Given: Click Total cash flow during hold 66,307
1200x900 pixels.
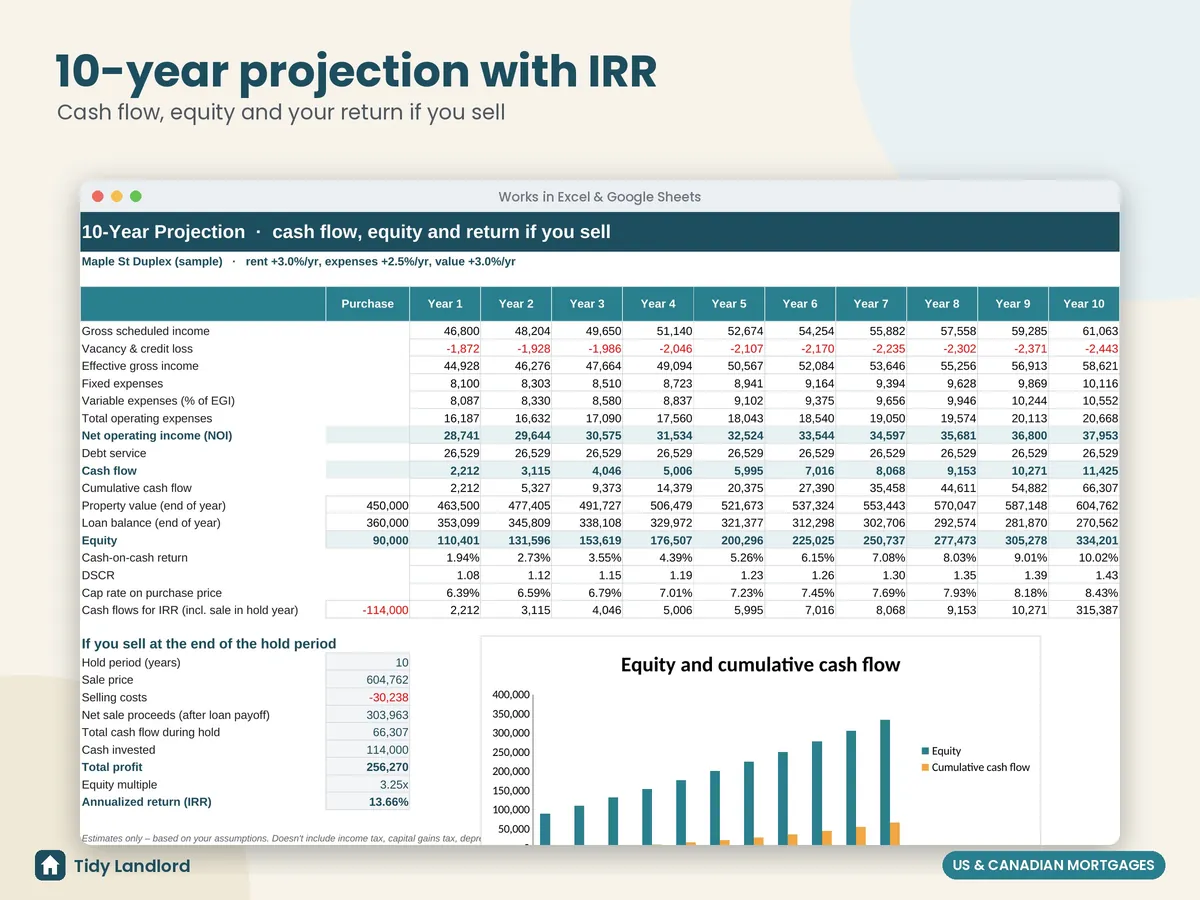Looking at the screenshot, I should click(368, 733).
